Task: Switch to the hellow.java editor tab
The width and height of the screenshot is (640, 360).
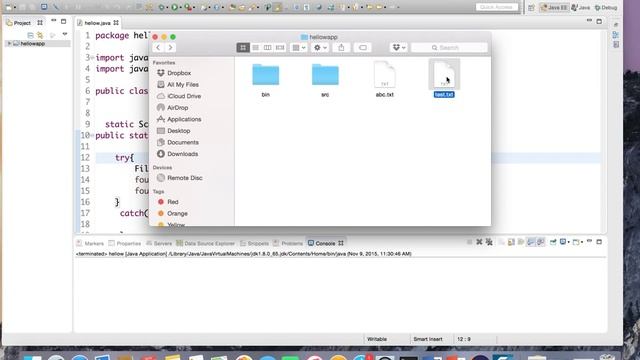Action: point(97,23)
